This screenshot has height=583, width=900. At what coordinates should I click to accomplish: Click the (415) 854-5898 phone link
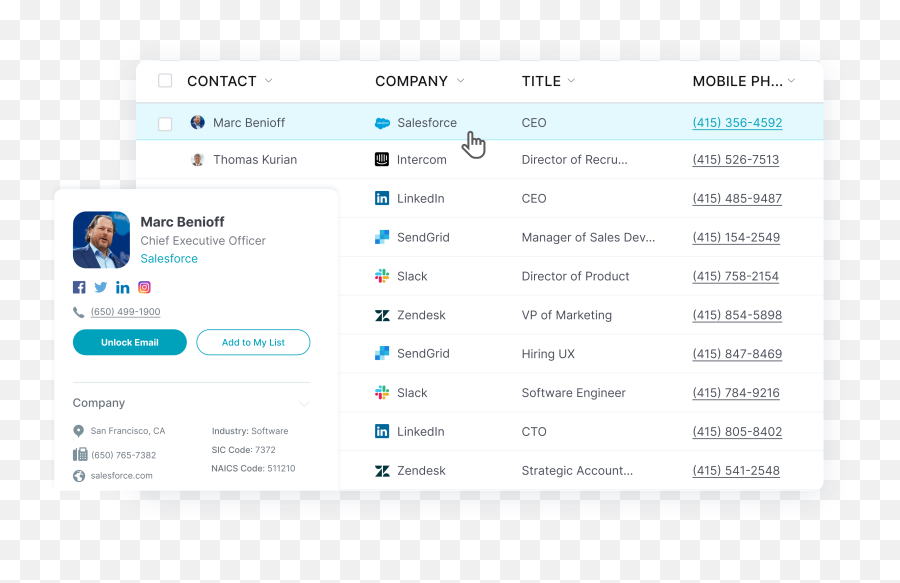[x=737, y=315]
